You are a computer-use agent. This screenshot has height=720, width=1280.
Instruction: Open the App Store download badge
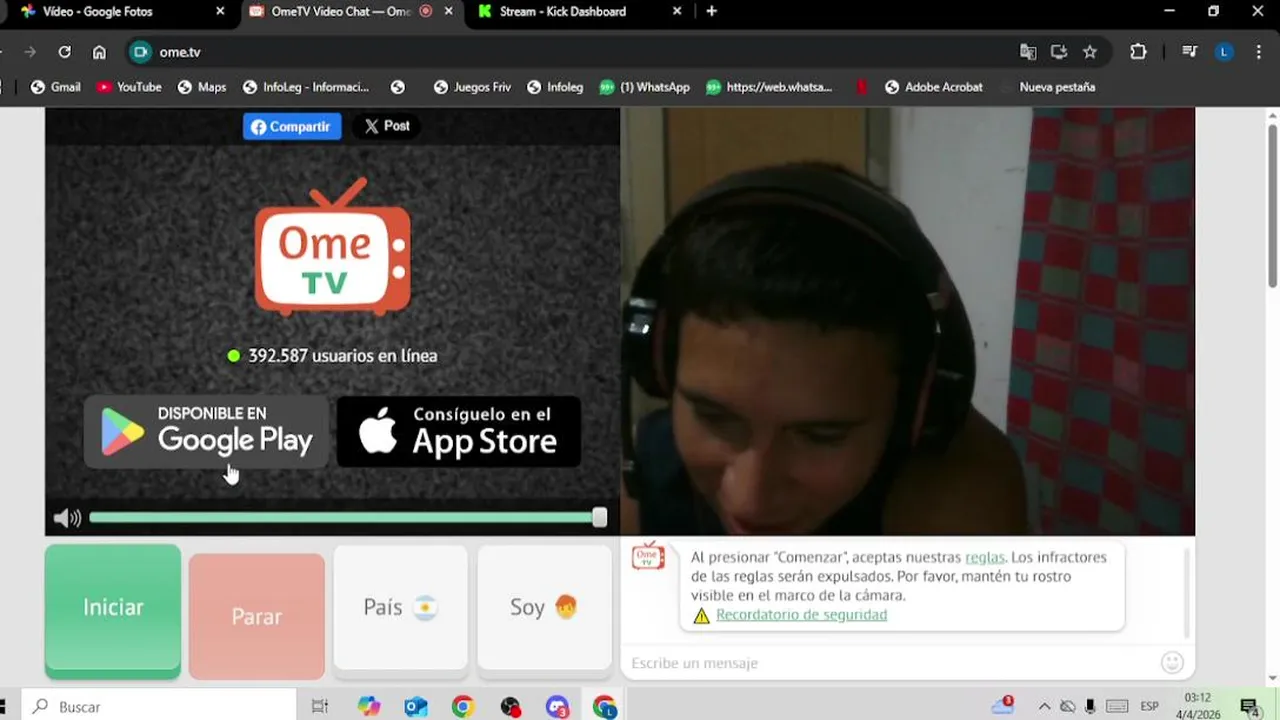pyautogui.click(x=459, y=431)
